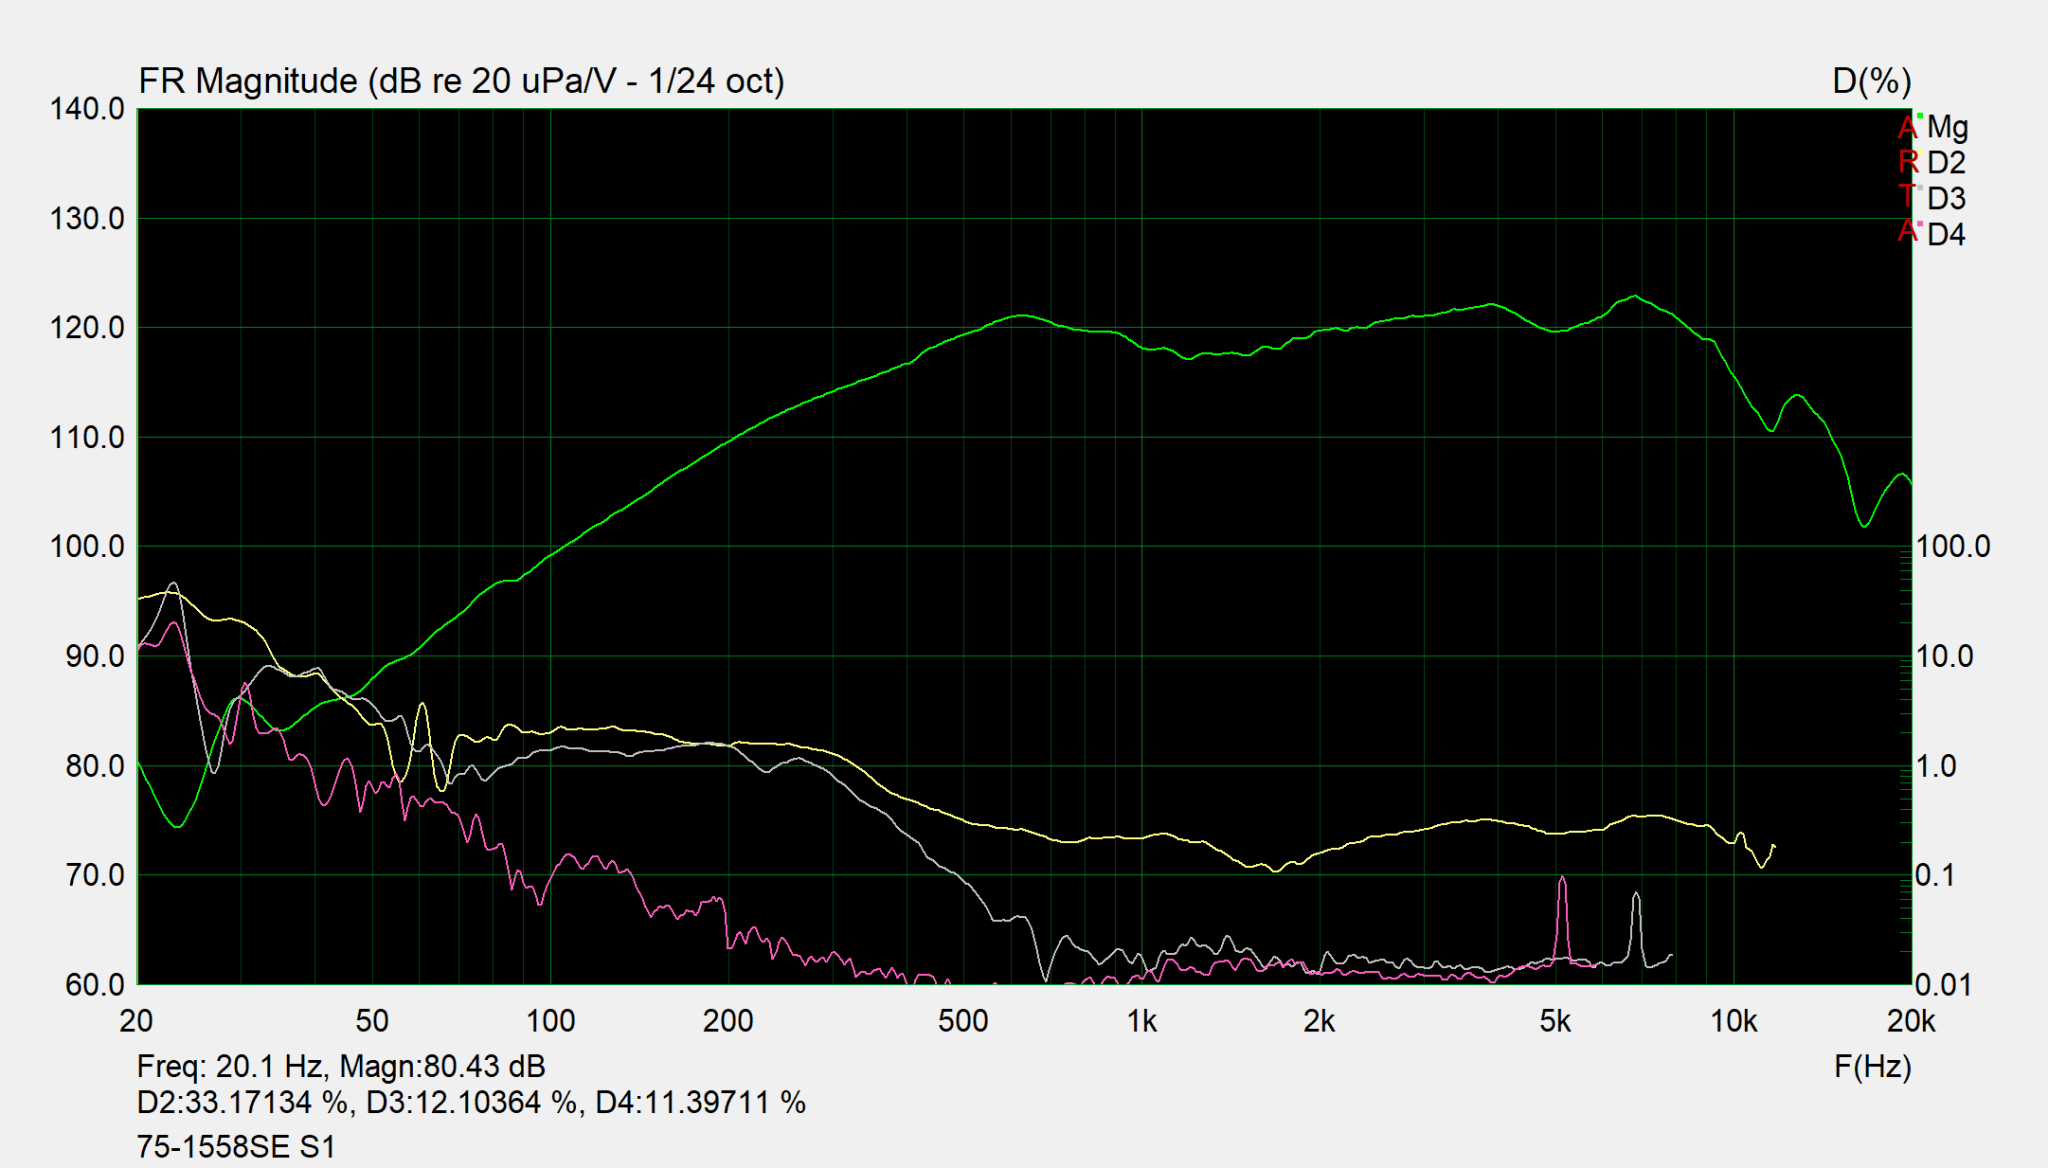The width and height of the screenshot is (2048, 1168).
Task: Click the 2k frequency axis label
Action: click(1319, 1021)
